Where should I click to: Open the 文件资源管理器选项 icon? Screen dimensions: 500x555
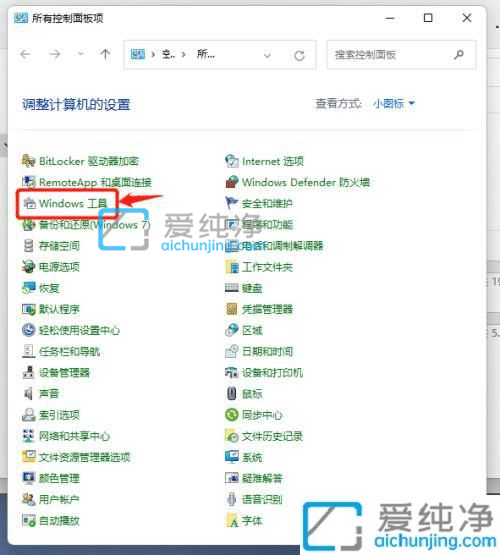(x=29, y=457)
